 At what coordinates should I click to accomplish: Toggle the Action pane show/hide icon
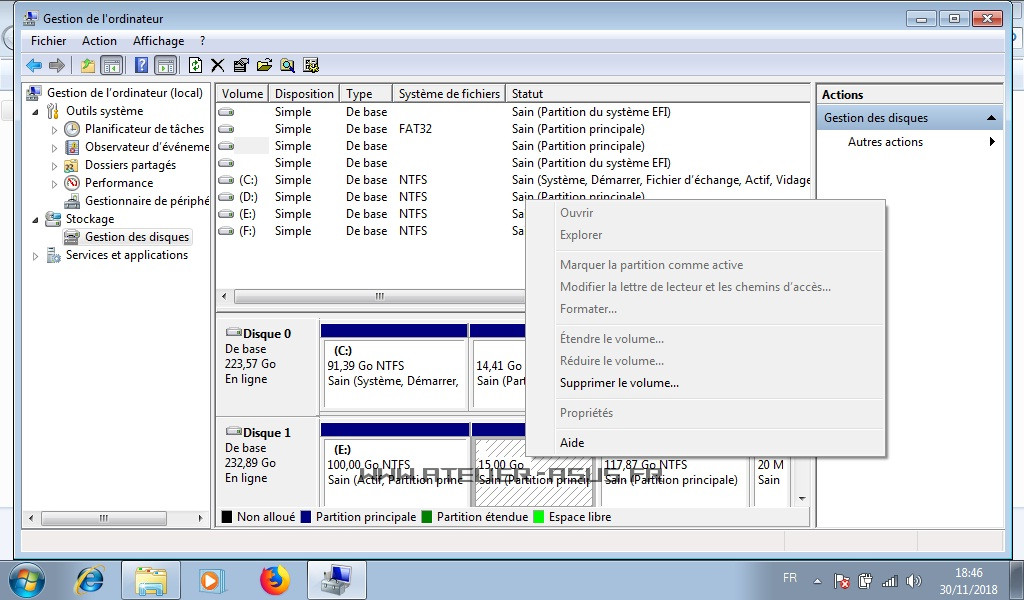[166, 65]
